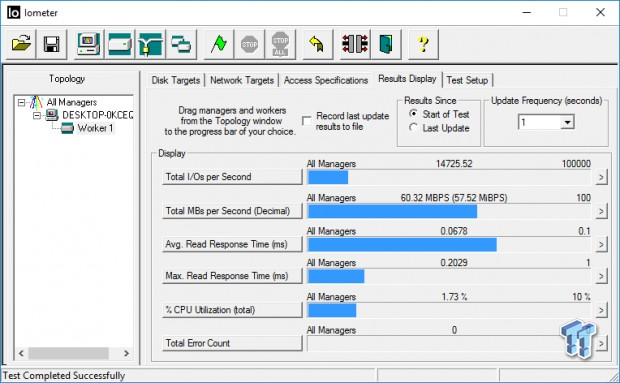
Task: Click the Total I/Os per Second progress bar
Action: tap(449, 177)
